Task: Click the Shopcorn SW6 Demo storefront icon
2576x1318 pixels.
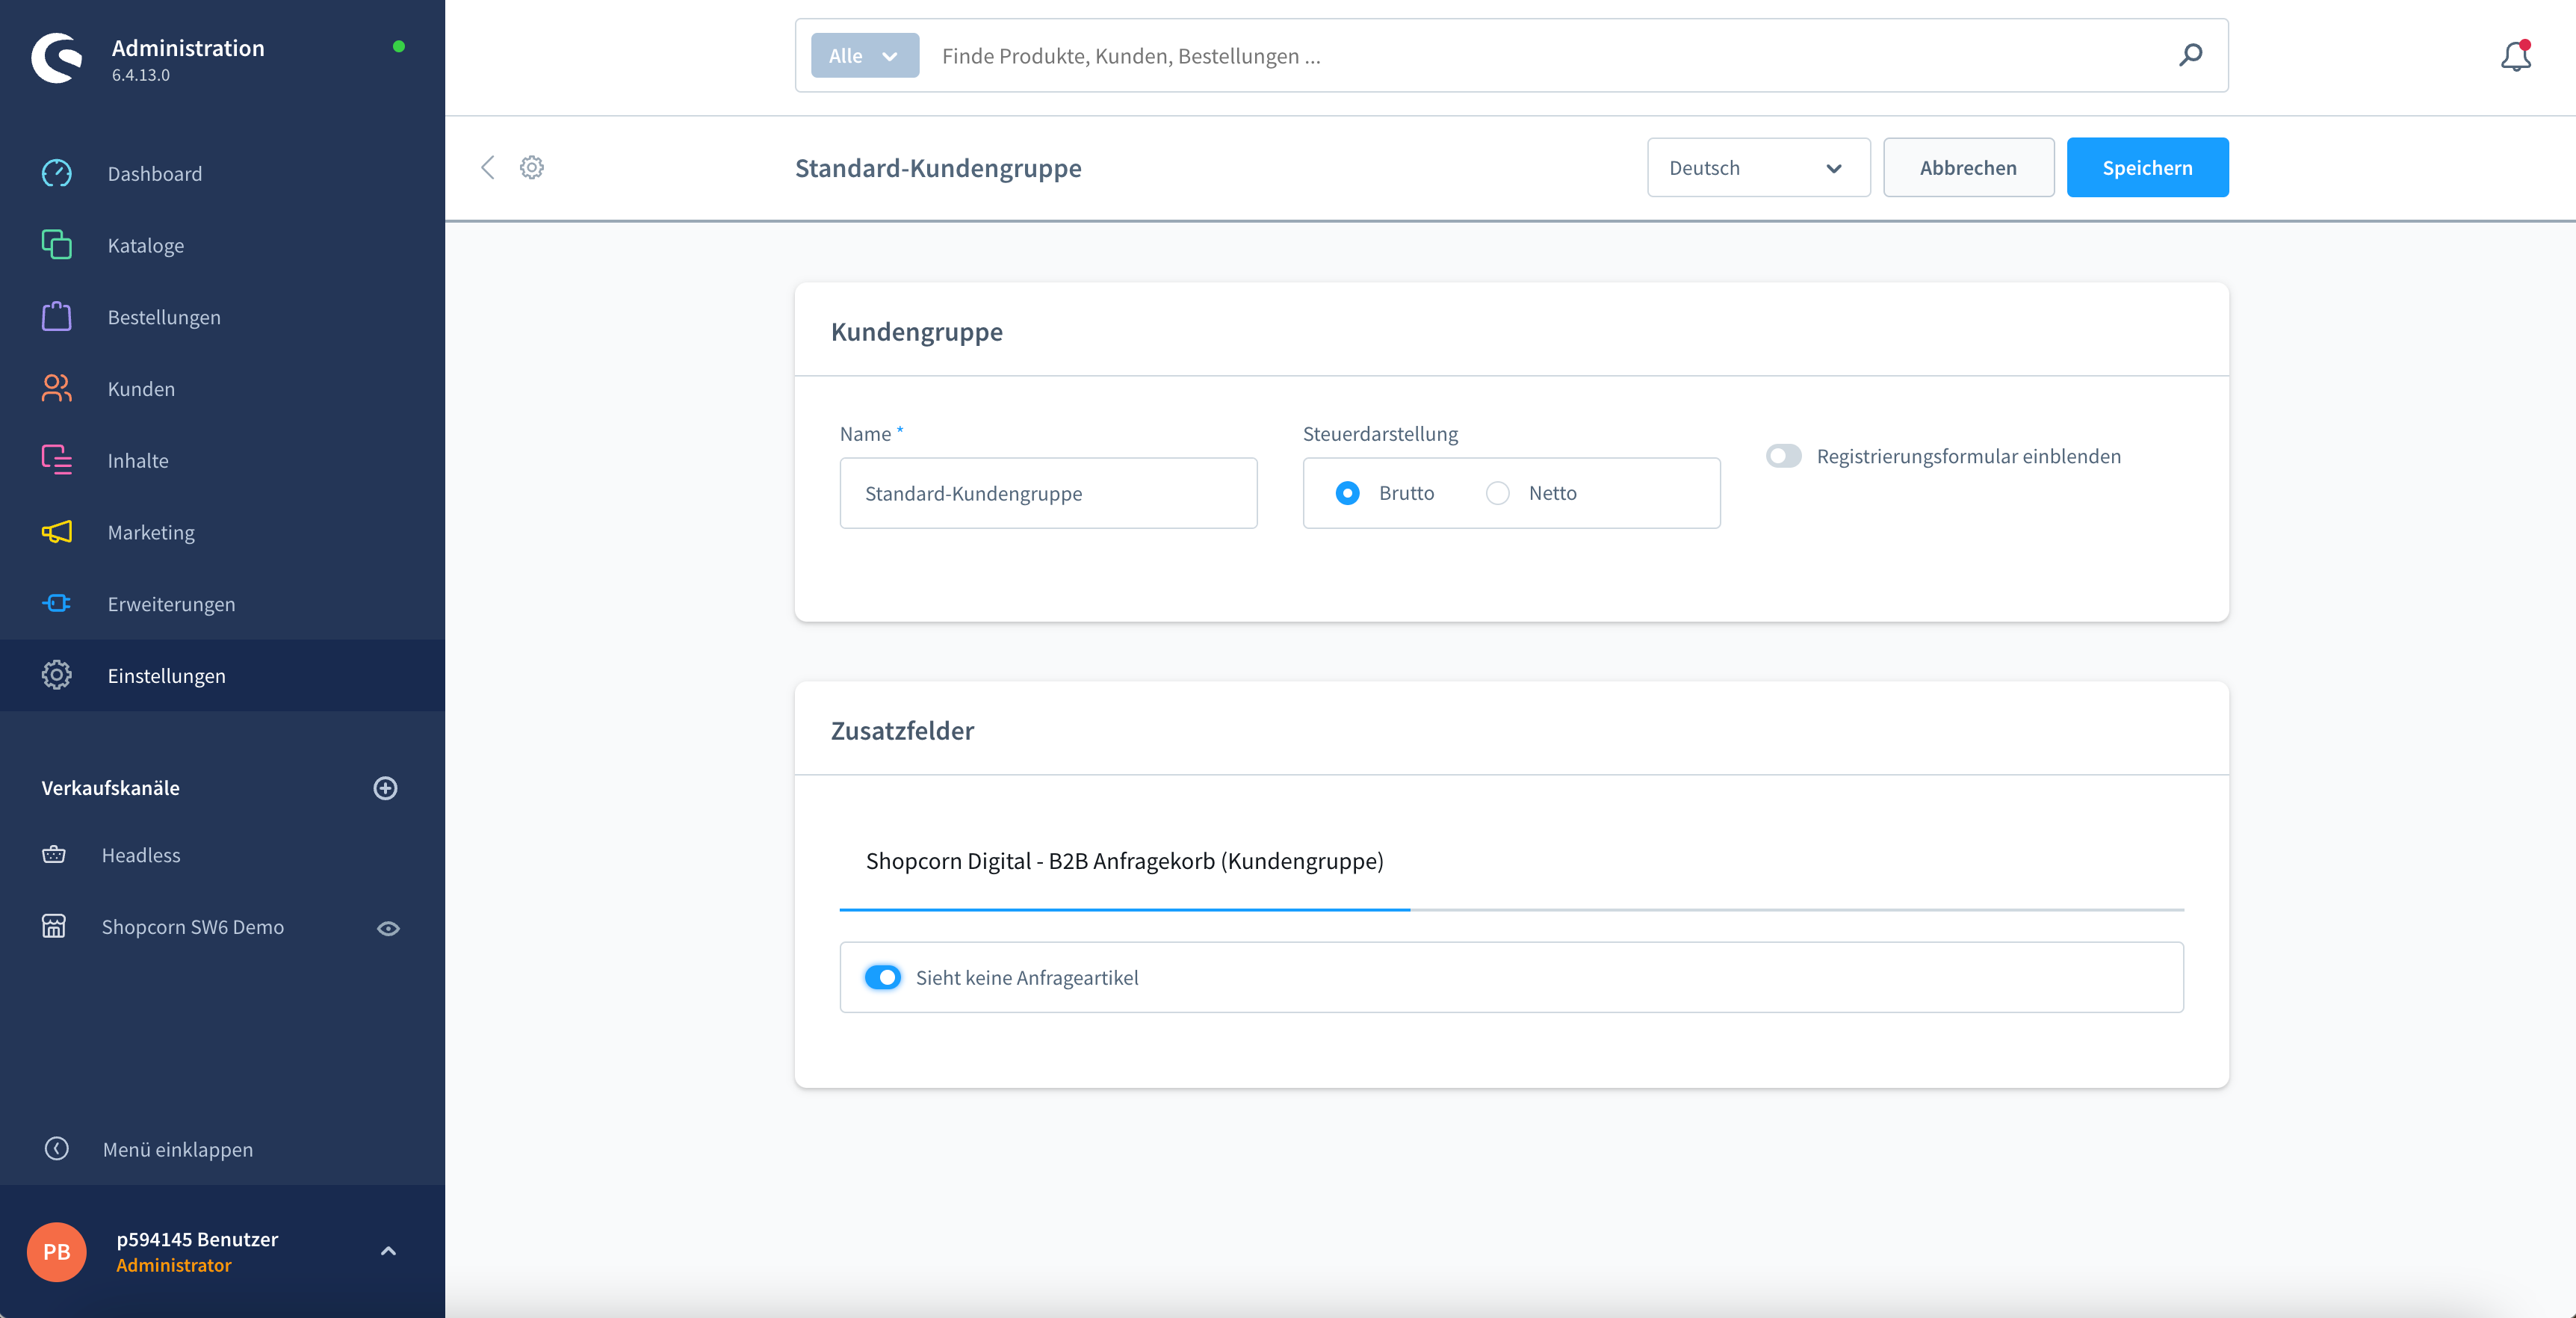Action: (x=54, y=927)
